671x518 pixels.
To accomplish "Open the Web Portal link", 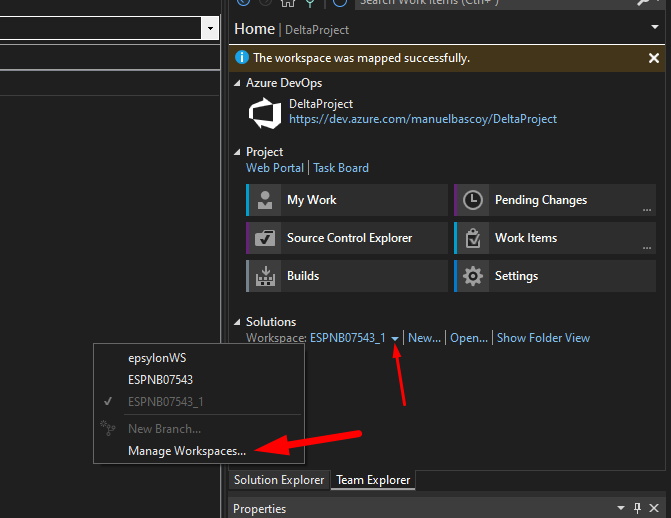I will tap(275, 168).
